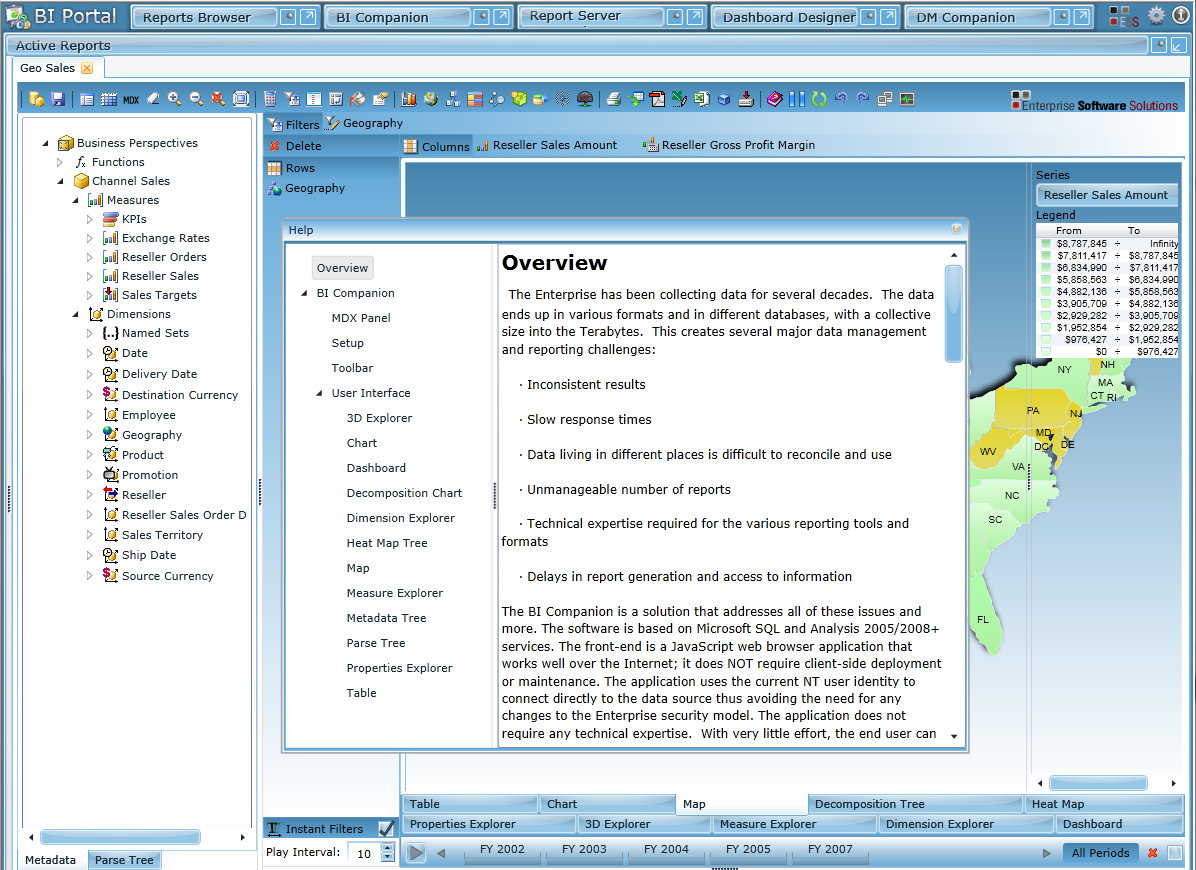Collapse User Interface in Help tree

click(319, 393)
